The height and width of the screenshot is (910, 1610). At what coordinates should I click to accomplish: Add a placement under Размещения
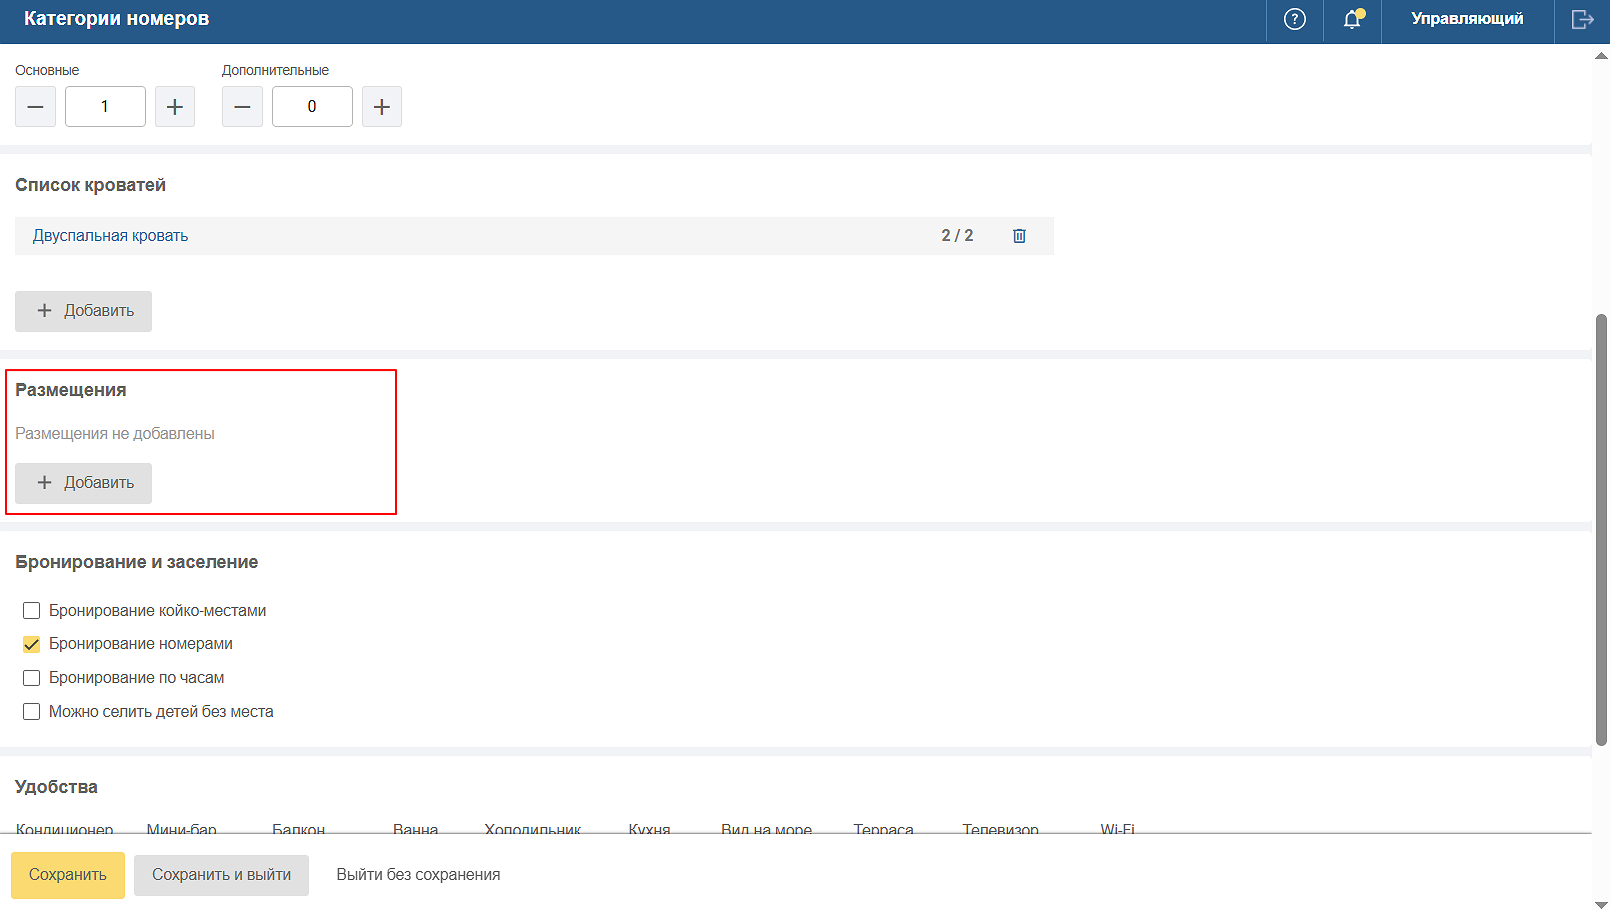[83, 483]
